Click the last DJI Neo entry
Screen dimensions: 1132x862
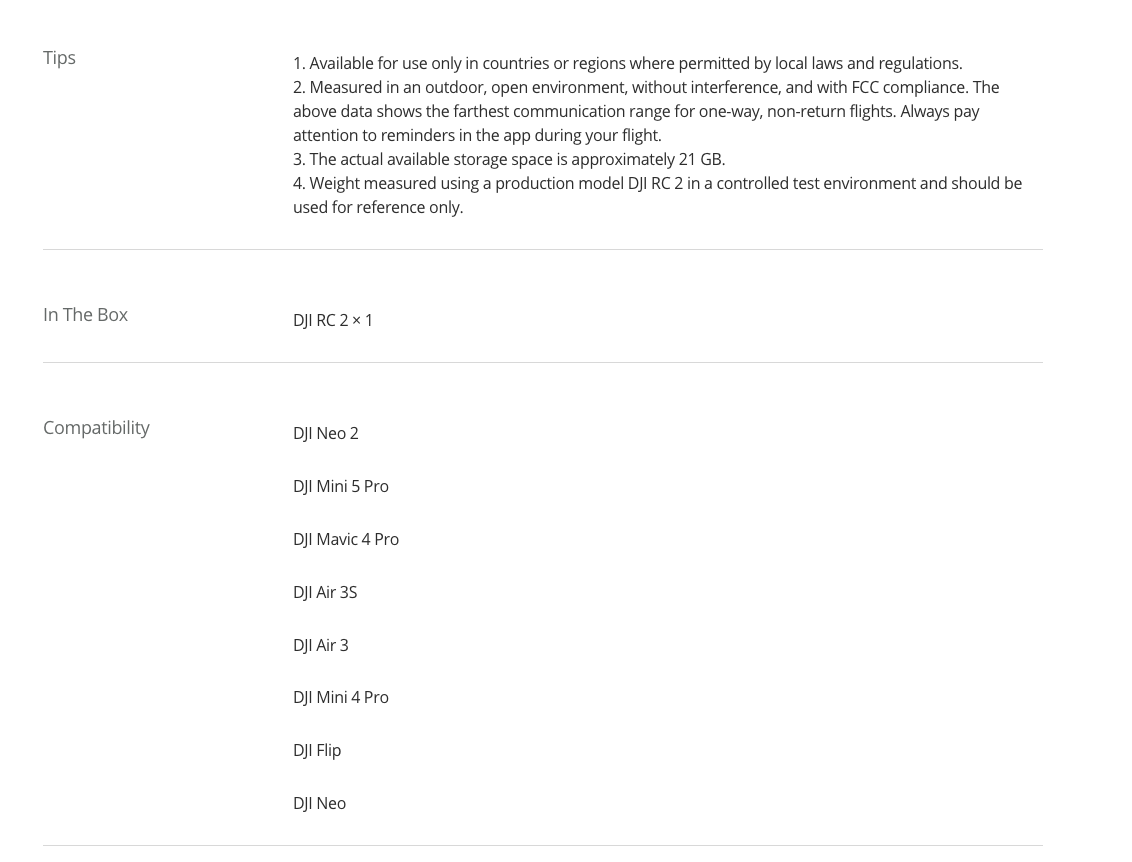tap(319, 803)
